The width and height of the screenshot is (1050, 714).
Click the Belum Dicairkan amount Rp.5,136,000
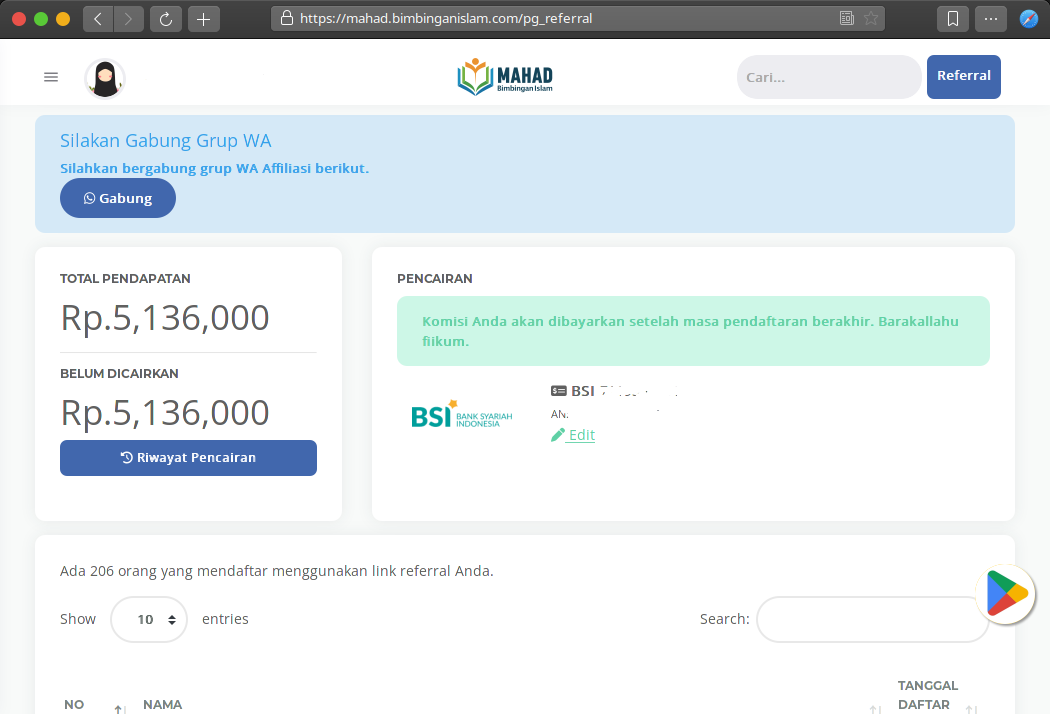(x=165, y=413)
